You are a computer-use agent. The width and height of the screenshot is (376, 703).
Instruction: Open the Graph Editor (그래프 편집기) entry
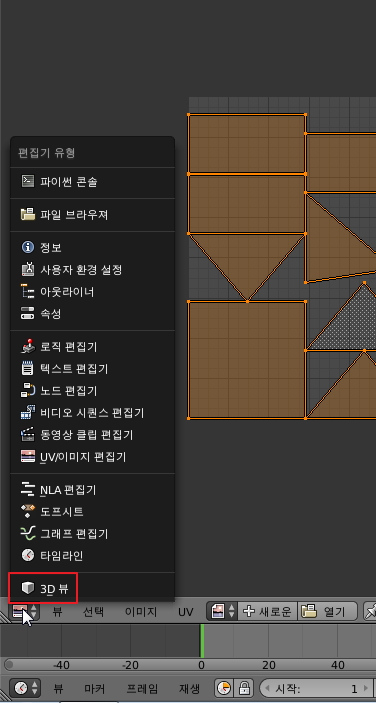[92, 534]
